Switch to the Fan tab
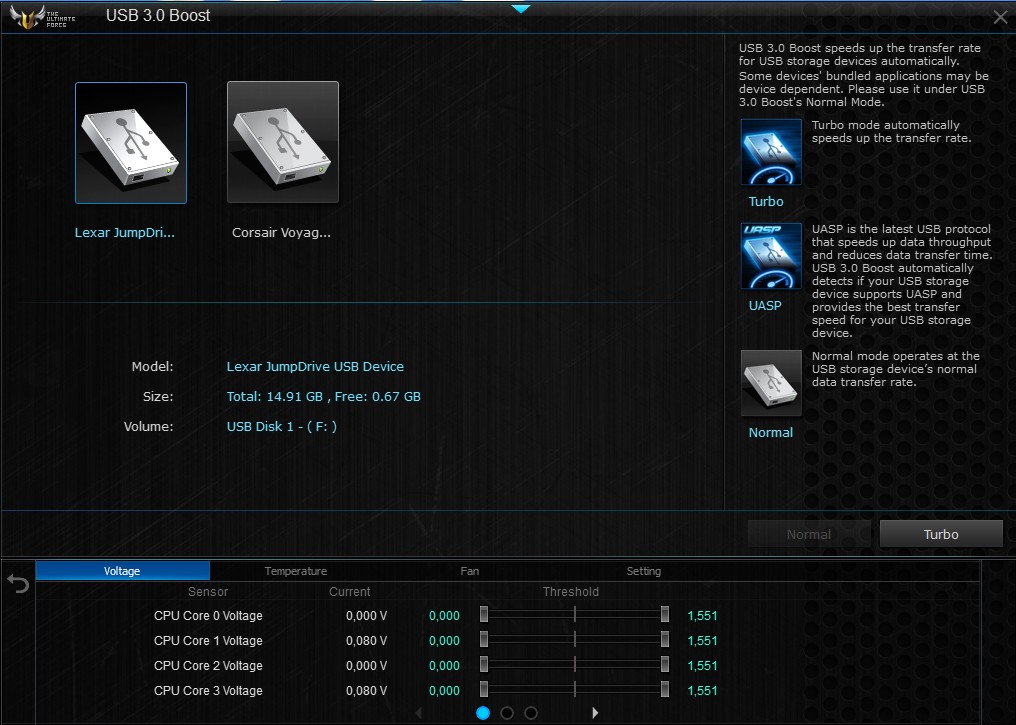The width and height of the screenshot is (1016, 725). coord(470,571)
